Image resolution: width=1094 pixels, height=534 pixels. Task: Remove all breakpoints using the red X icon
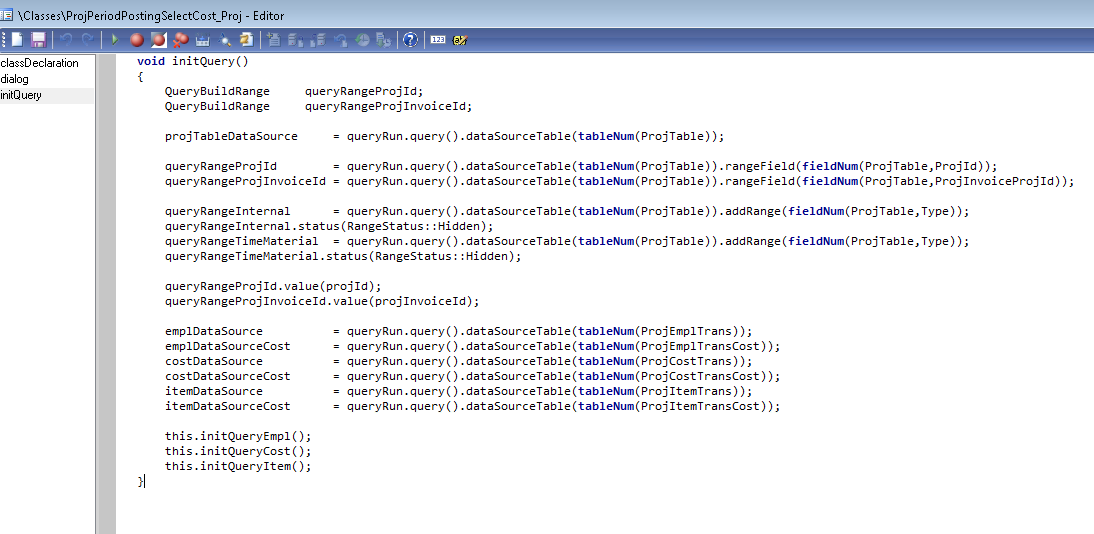pos(180,40)
